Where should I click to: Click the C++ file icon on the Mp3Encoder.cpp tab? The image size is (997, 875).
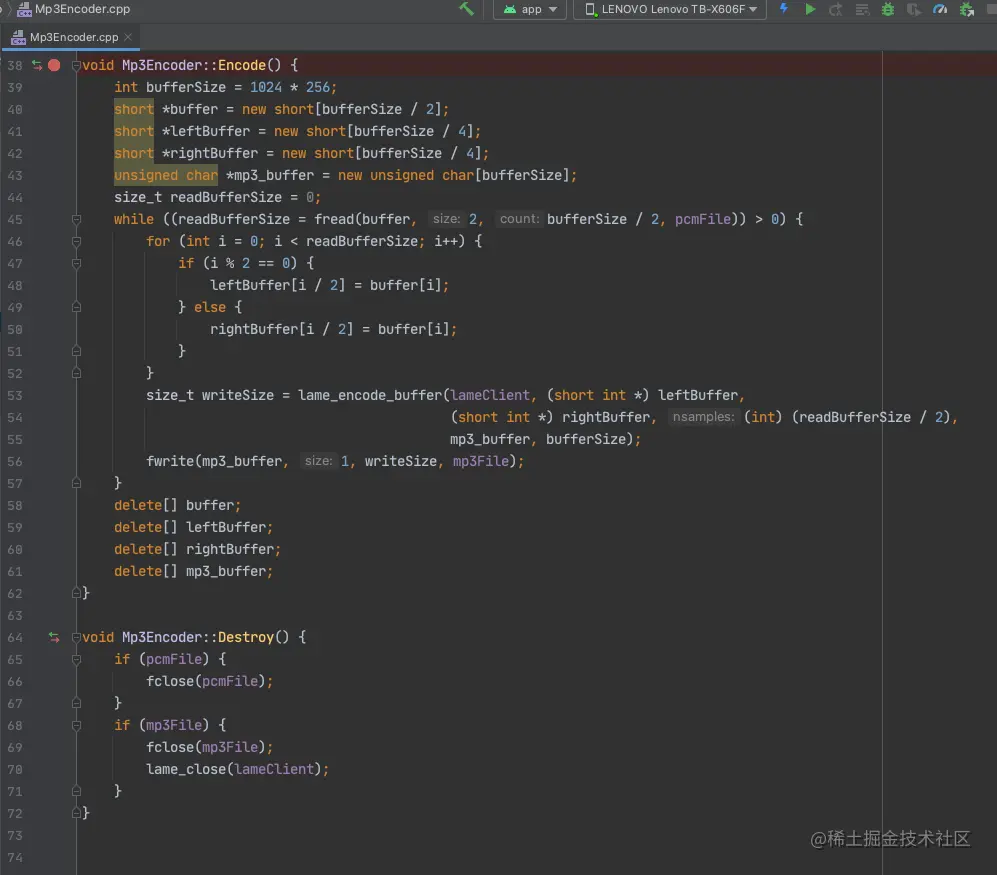(18, 38)
